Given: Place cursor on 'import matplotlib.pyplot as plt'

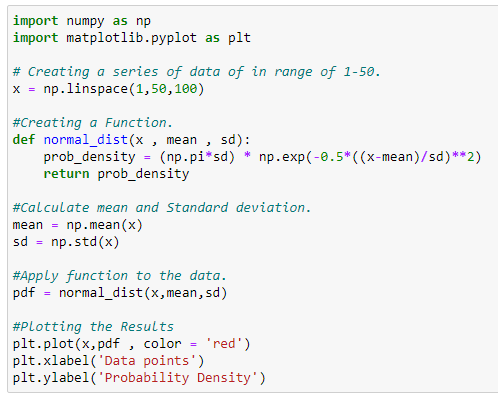Looking at the screenshot, I should tap(132, 38).
